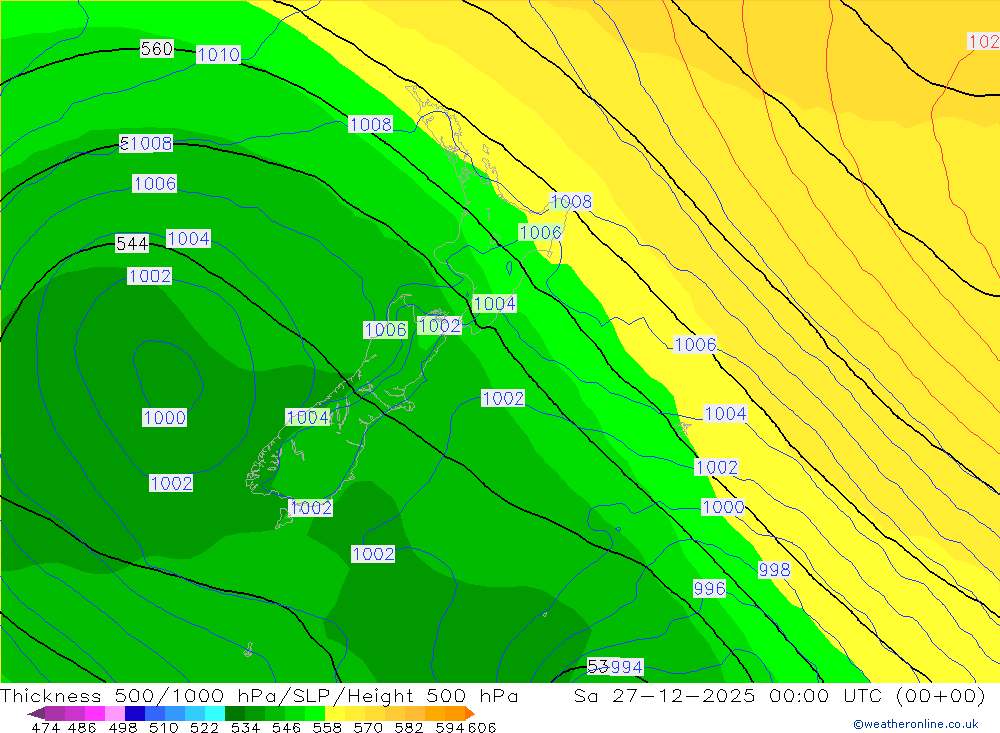The height and width of the screenshot is (733, 1000).
Task: Click the 474 legend value
Action: [45, 727]
